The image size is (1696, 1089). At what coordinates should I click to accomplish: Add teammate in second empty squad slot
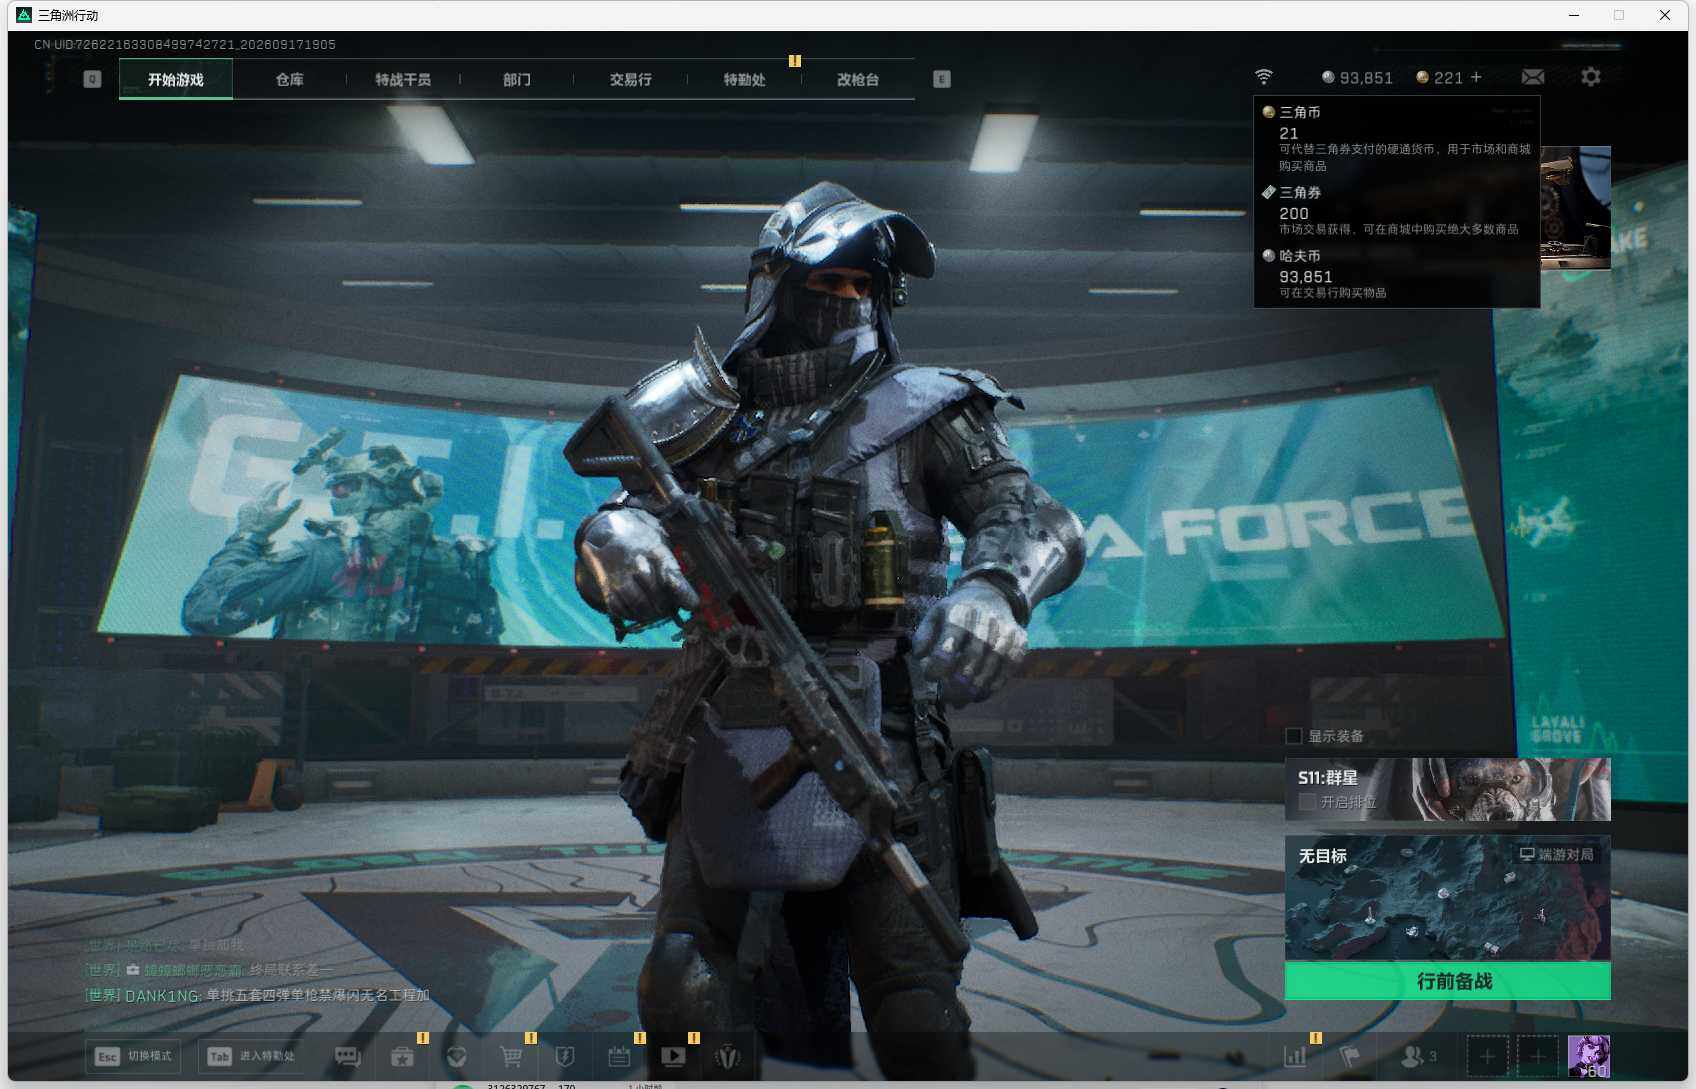coord(1538,1056)
